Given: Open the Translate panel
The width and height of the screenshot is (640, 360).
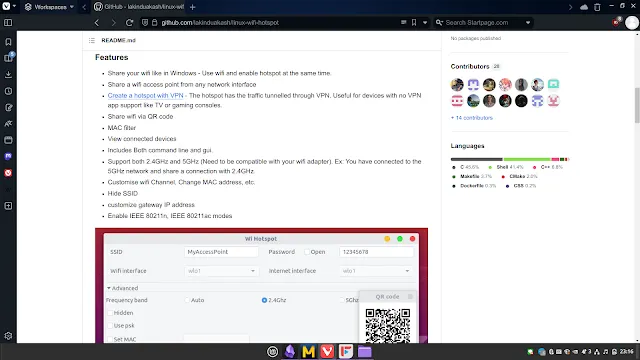Looking at the screenshot, I should click(8, 124).
